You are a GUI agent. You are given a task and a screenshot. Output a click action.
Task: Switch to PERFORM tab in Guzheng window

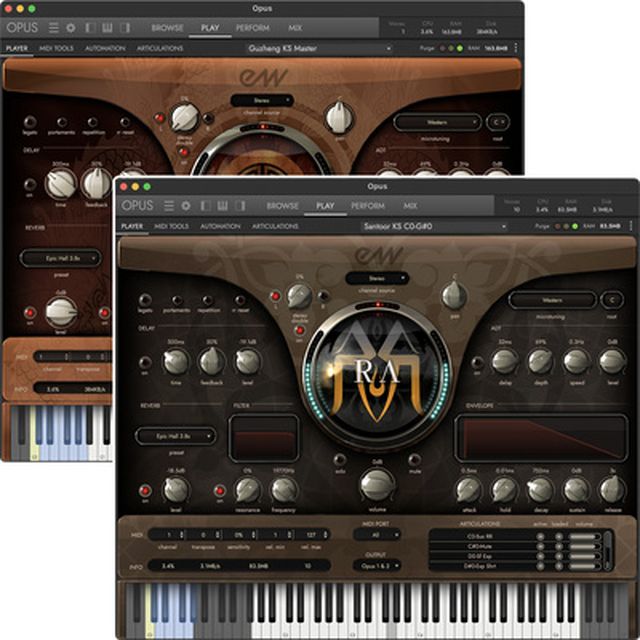point(253,28)
